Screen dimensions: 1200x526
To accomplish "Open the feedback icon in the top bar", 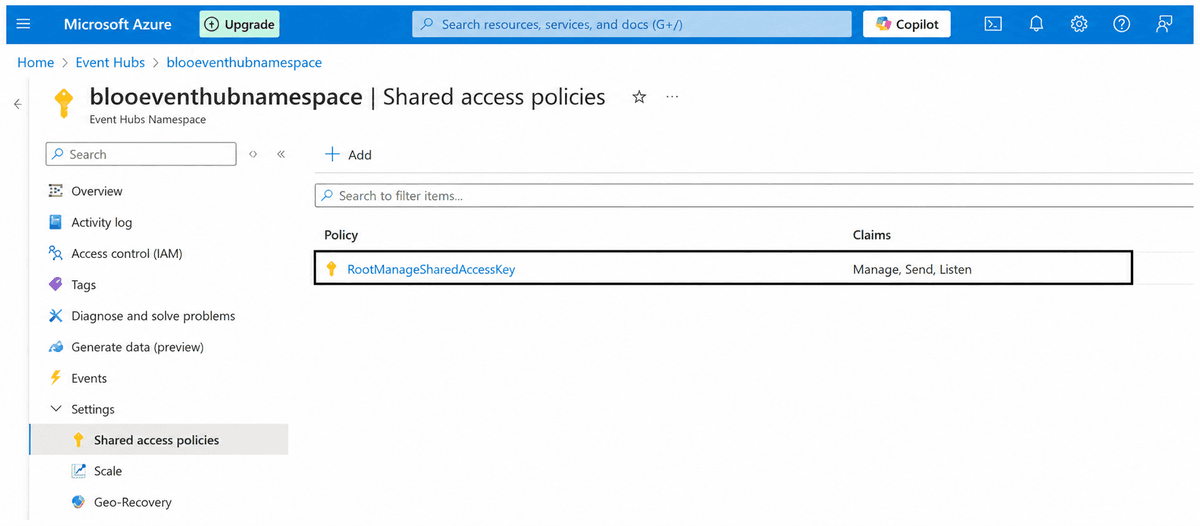I will coord(1164,24).
